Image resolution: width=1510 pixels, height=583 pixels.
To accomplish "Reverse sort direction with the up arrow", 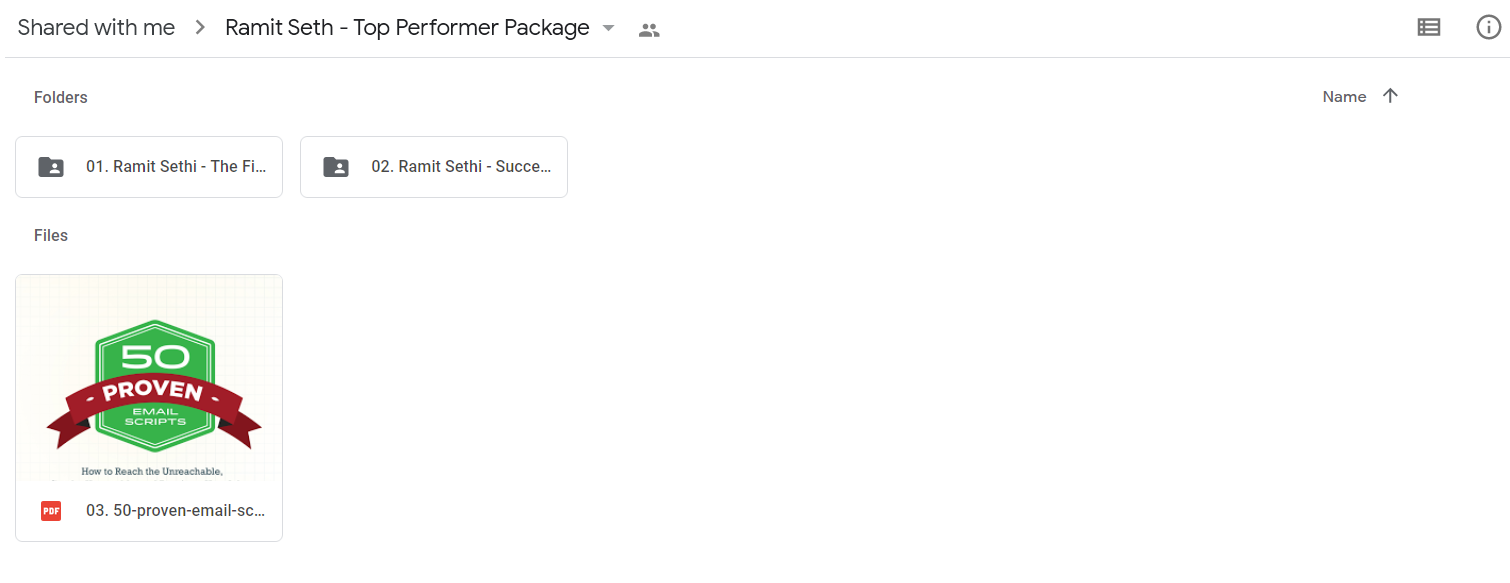I will pos(1390,96).
